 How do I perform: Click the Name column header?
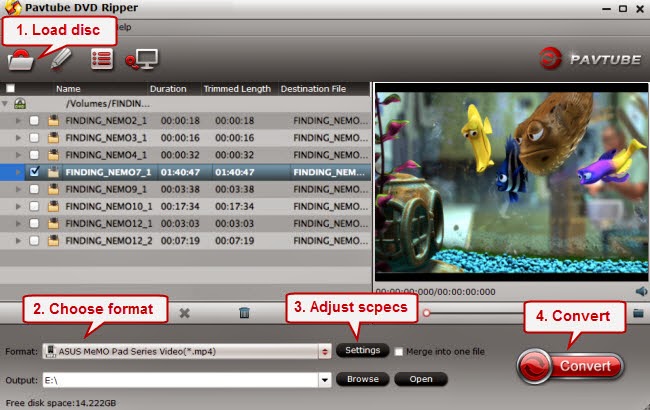tap(68, 89)
